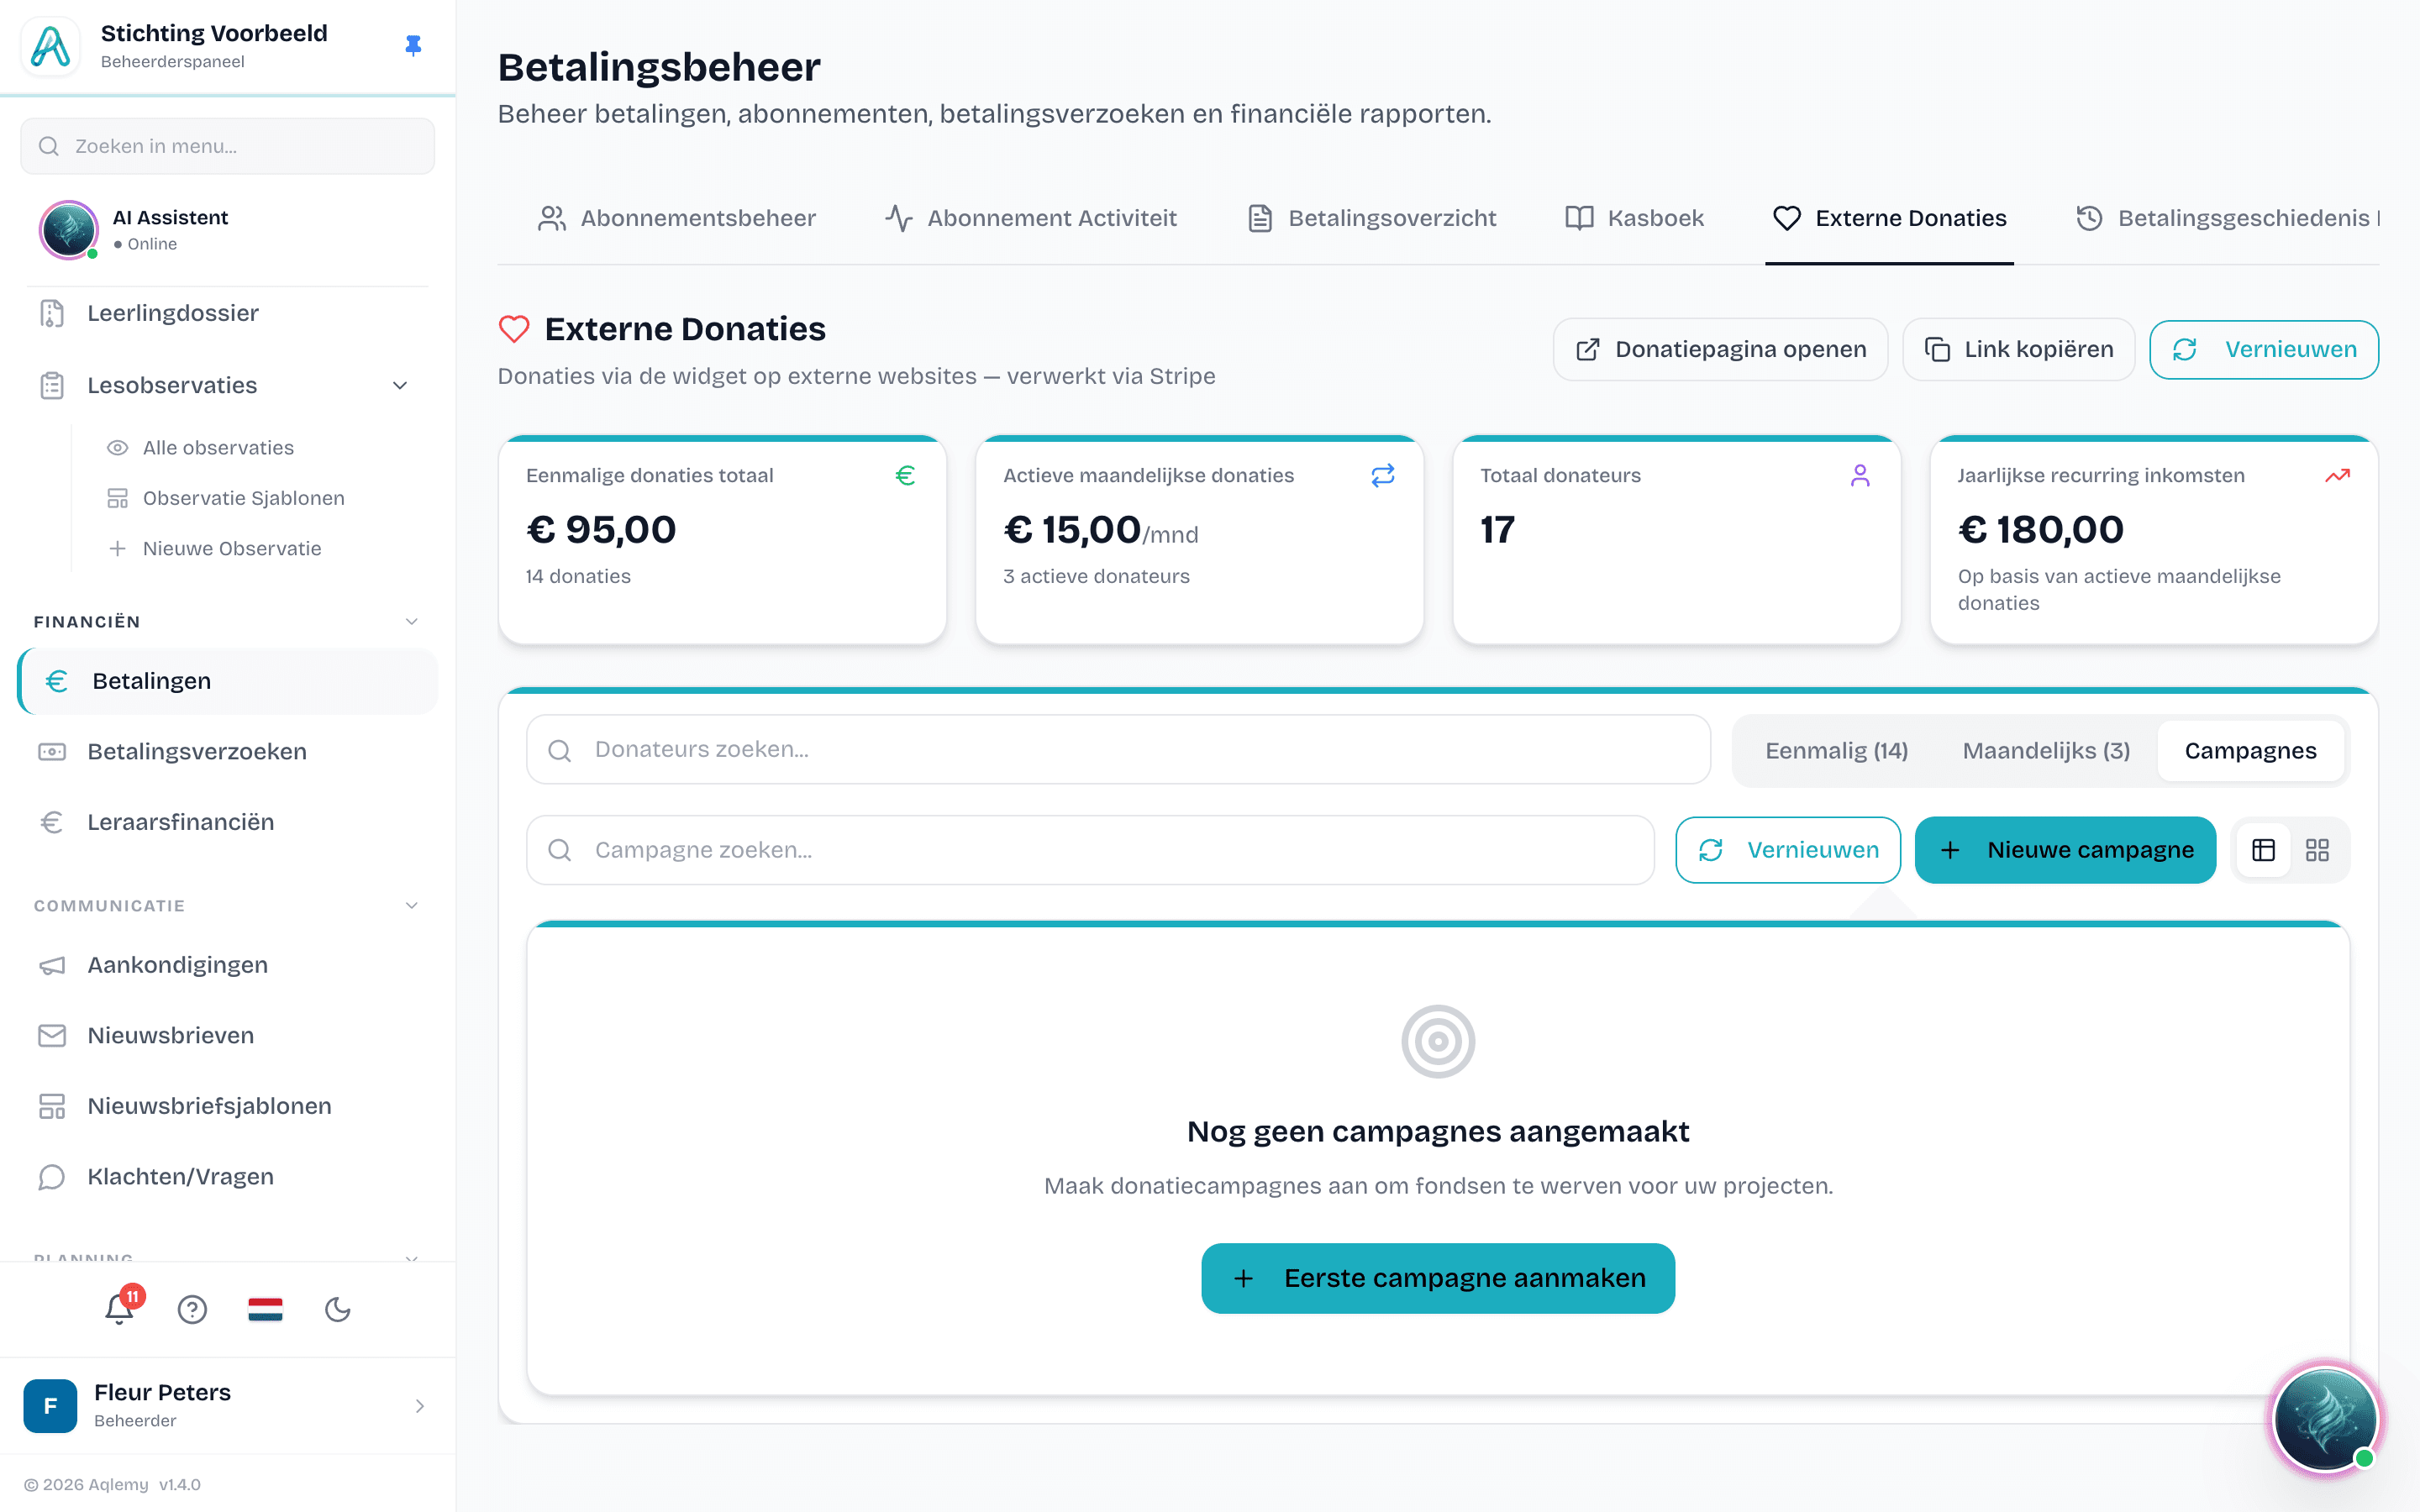Switch to table view layout
The image size is (2420, 1512).
(x=2263, y=850)
